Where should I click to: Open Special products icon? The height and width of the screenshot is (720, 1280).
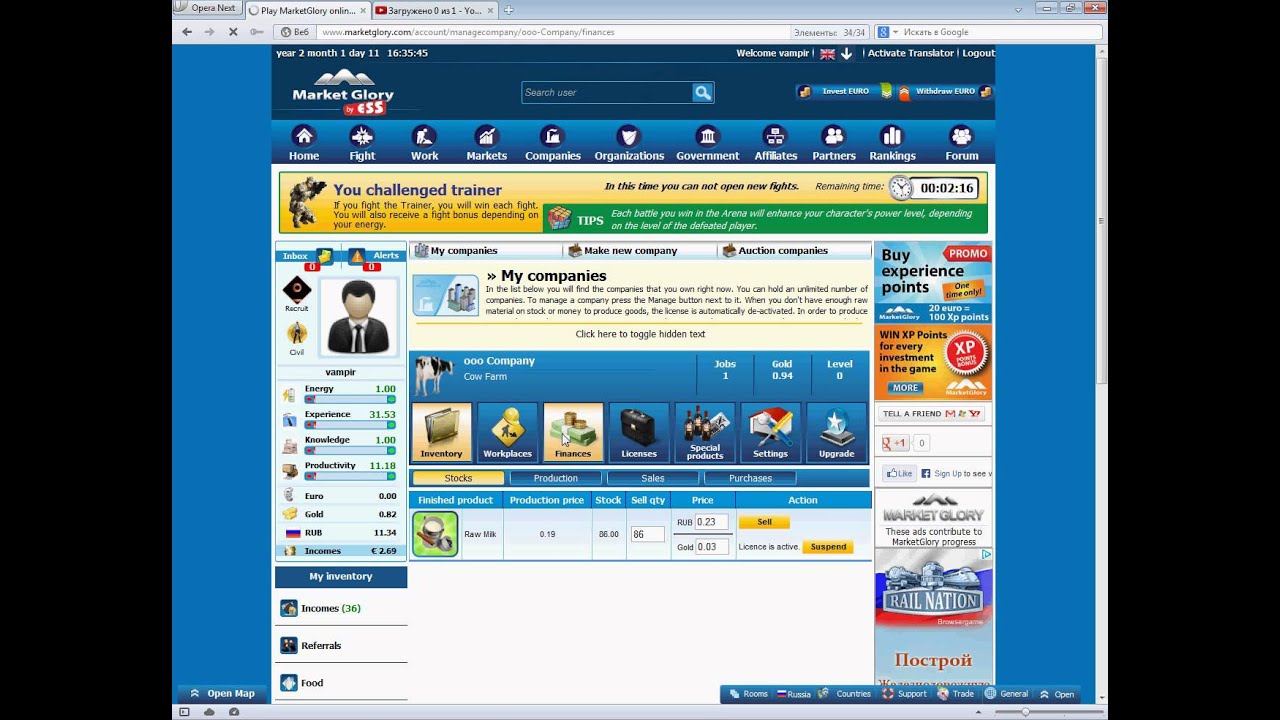705,432
